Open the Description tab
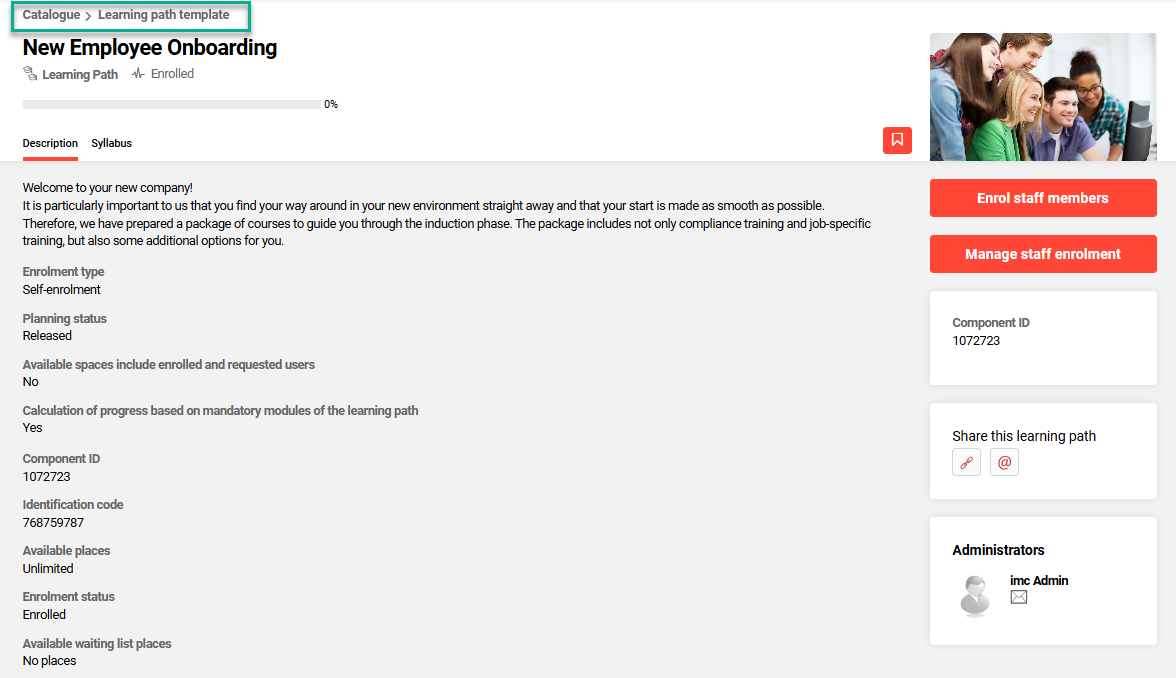The image size is (1176, 678). pyautogui.click(x=50, y=143)
